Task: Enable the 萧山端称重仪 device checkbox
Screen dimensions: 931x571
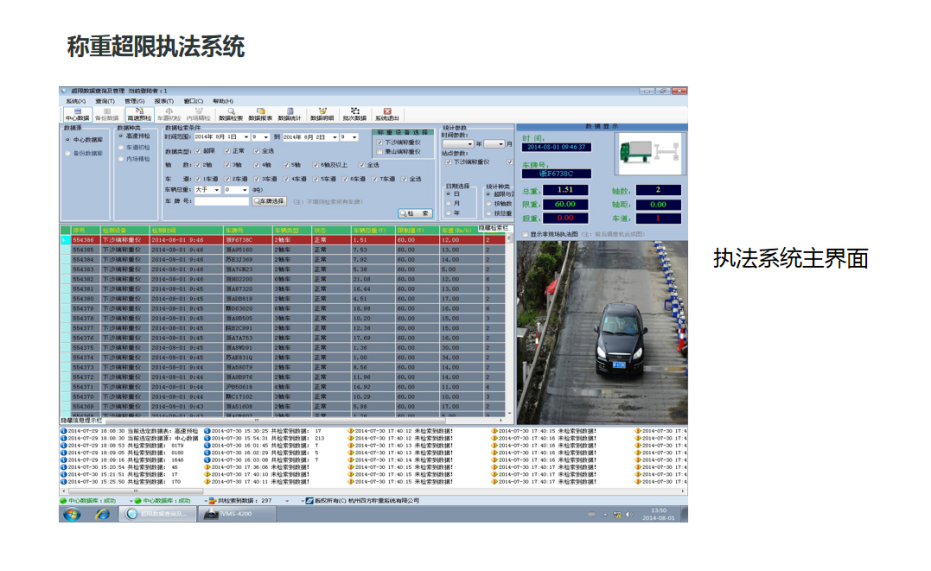Action: [379, 150]
